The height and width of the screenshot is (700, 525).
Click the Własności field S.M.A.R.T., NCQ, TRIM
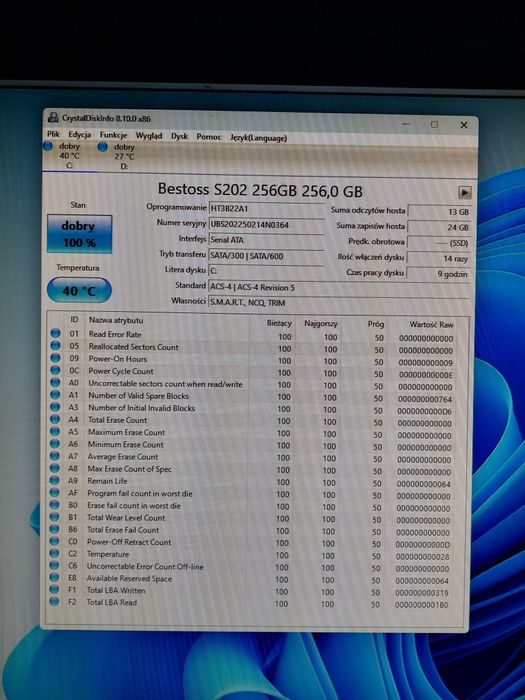[339, 303]
